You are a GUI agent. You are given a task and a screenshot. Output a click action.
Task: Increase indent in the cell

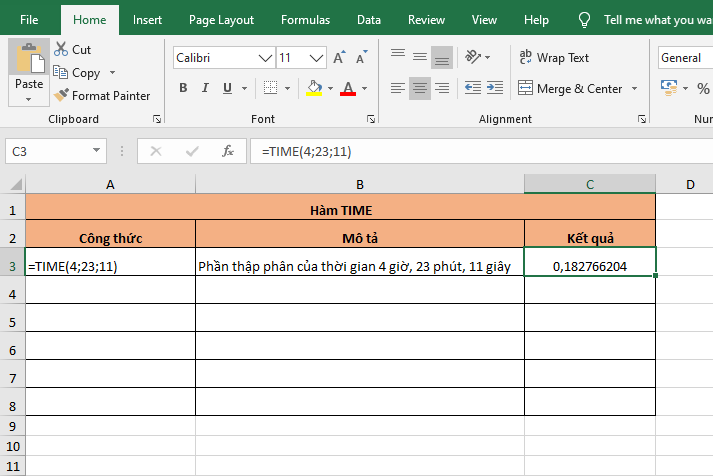click(x=495, y=87)
